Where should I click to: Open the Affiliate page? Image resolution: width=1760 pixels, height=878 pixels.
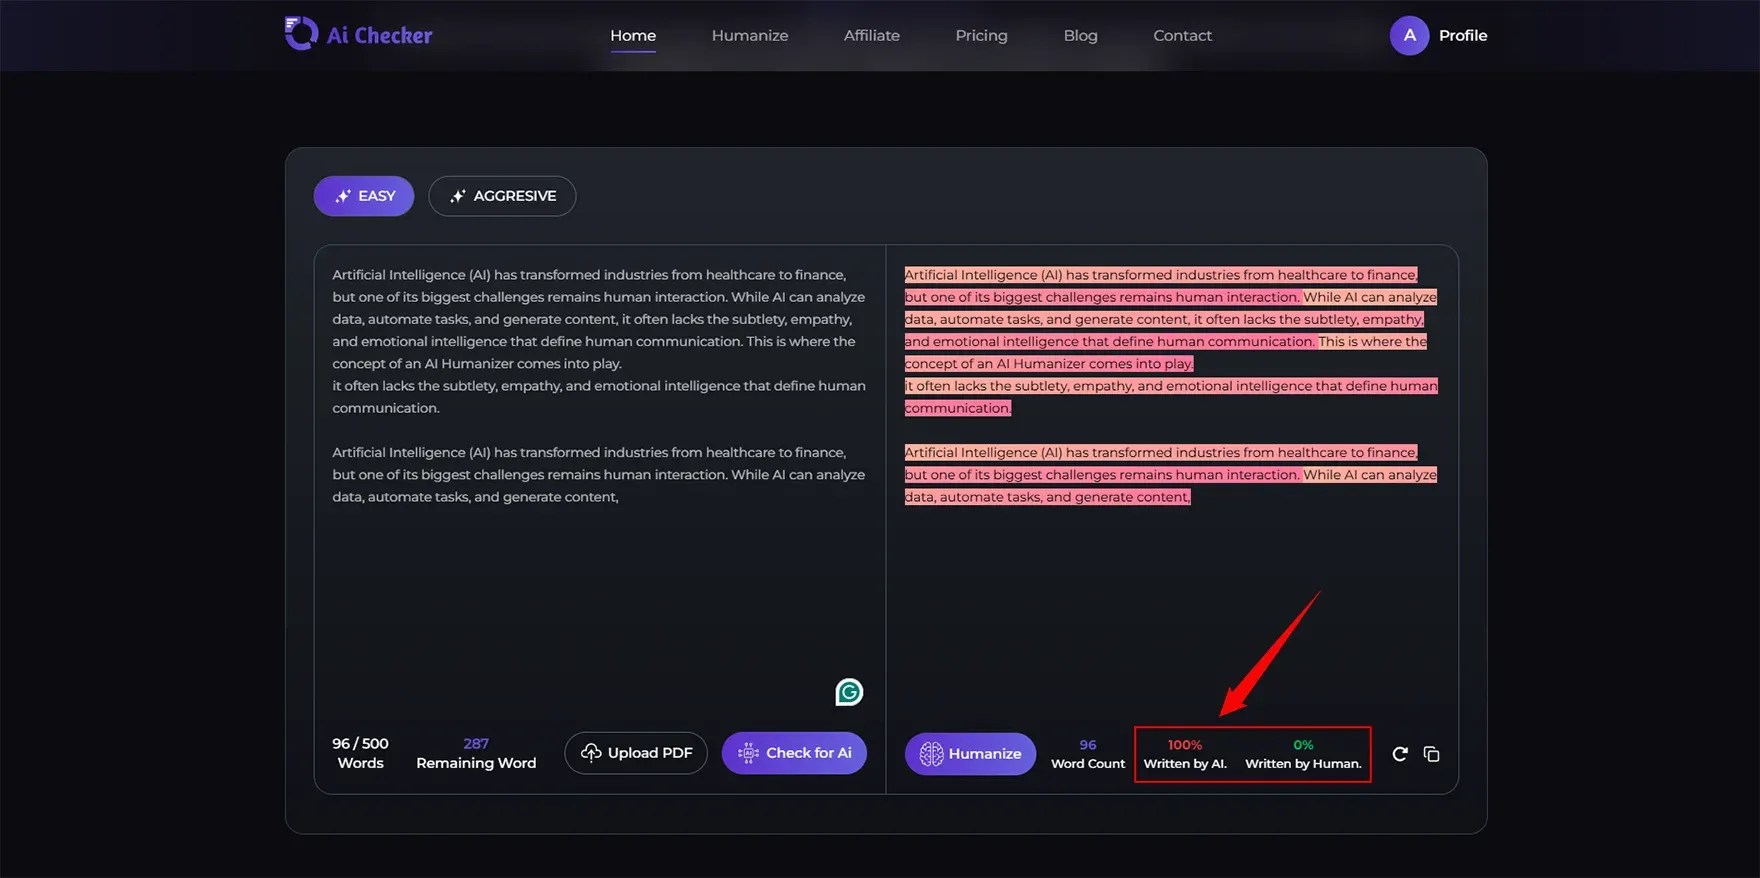click(871, 35)
